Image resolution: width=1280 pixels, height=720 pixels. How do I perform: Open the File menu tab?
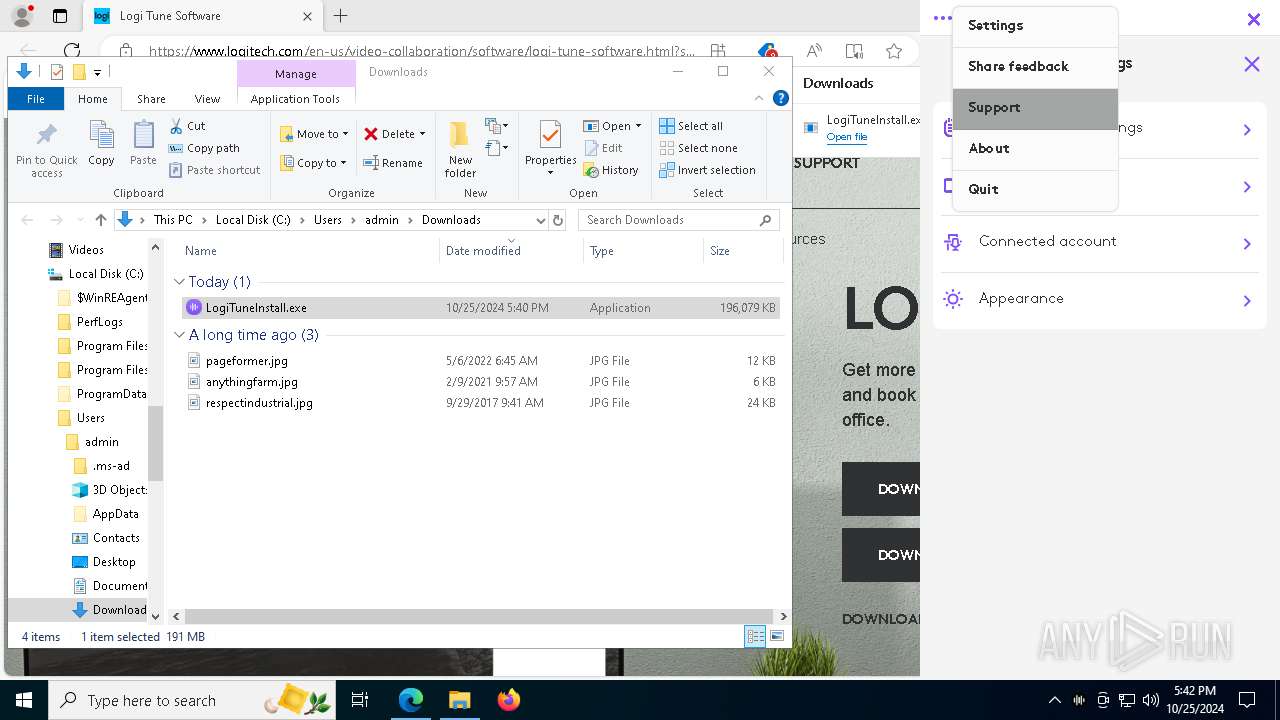[x=36, y=99]
